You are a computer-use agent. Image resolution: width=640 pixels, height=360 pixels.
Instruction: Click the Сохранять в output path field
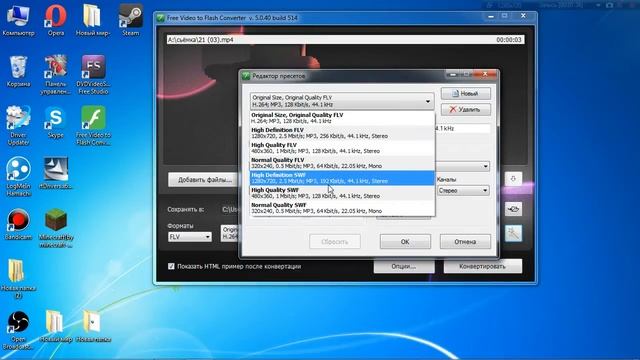[x=231, y=209]
